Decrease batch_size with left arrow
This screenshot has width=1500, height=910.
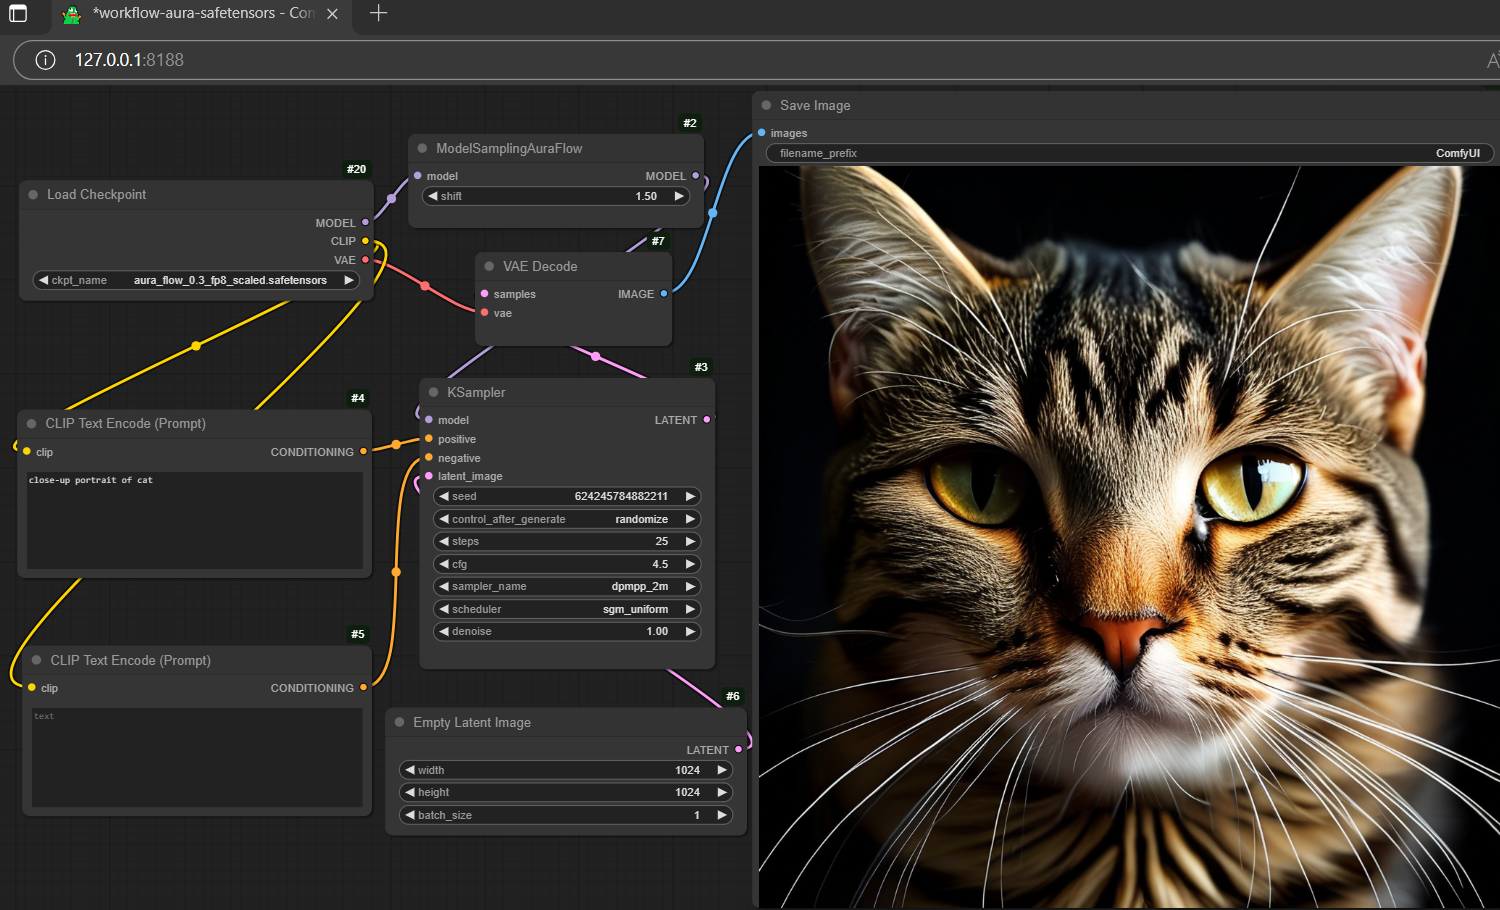coord(410,815)
